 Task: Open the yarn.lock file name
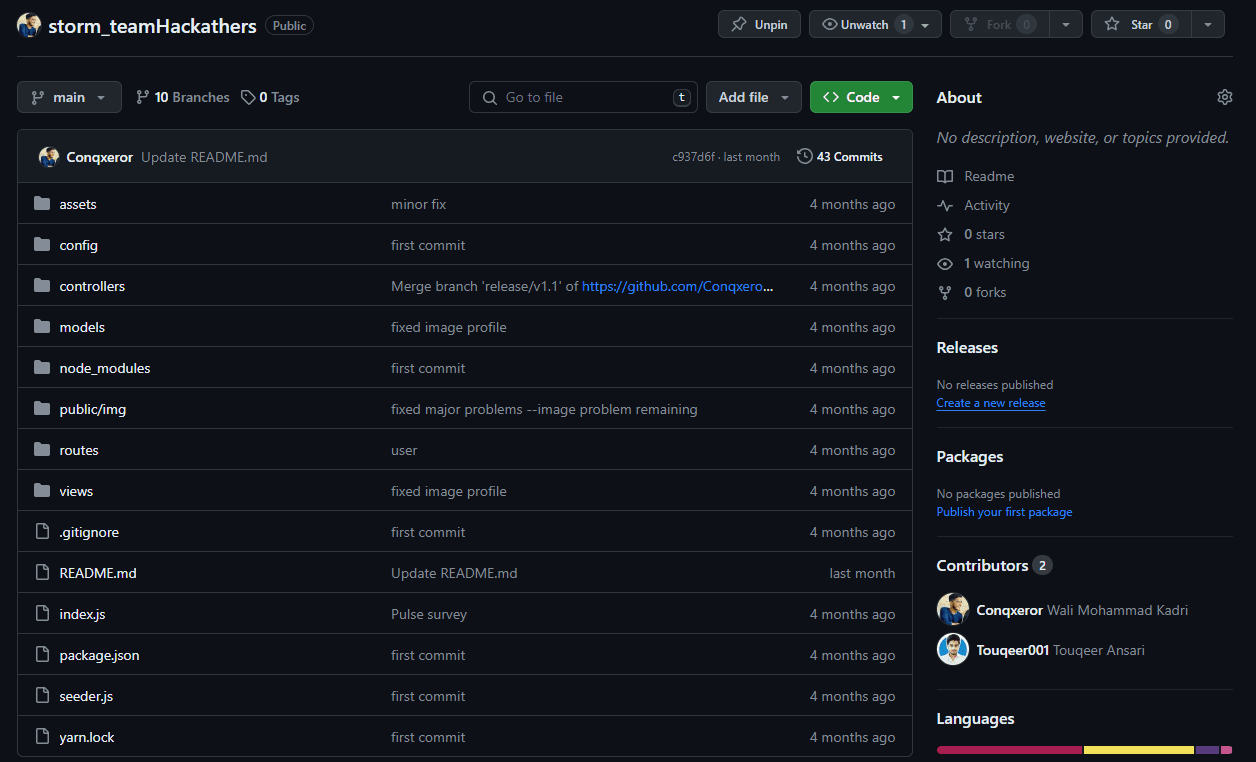[x=87, y=737]
